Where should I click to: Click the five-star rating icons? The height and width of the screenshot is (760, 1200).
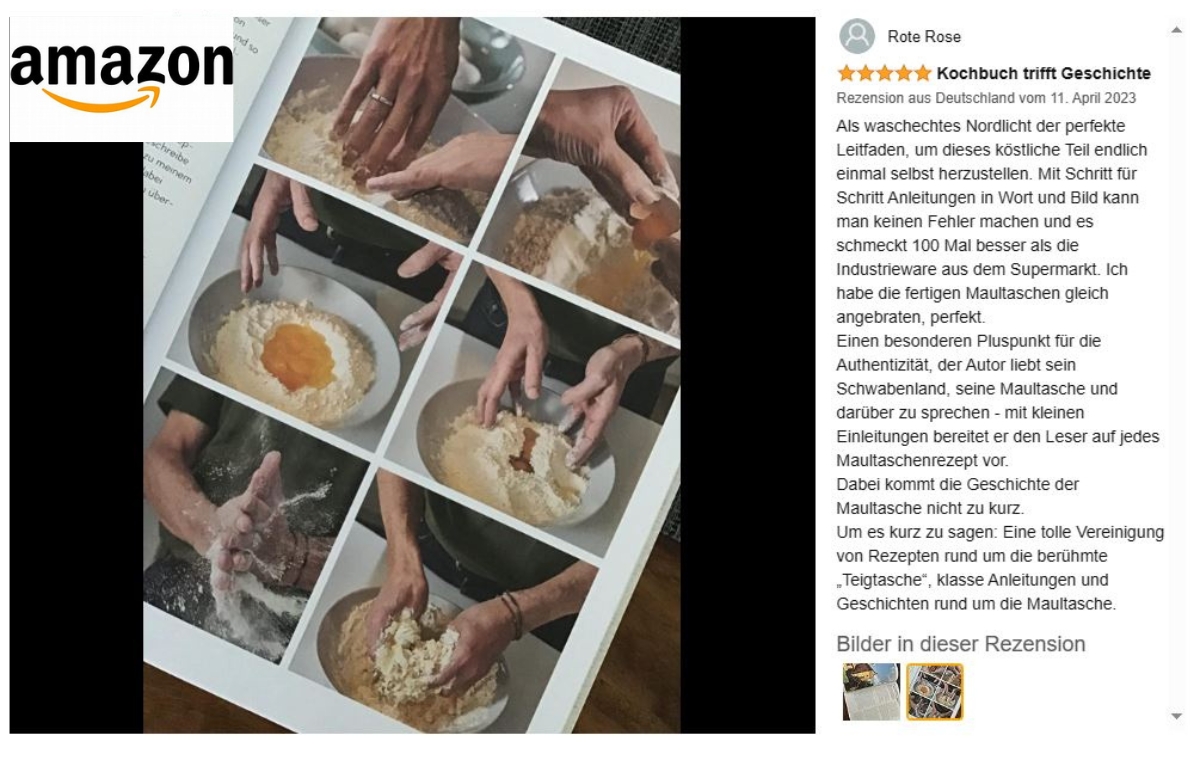[884, 73]
